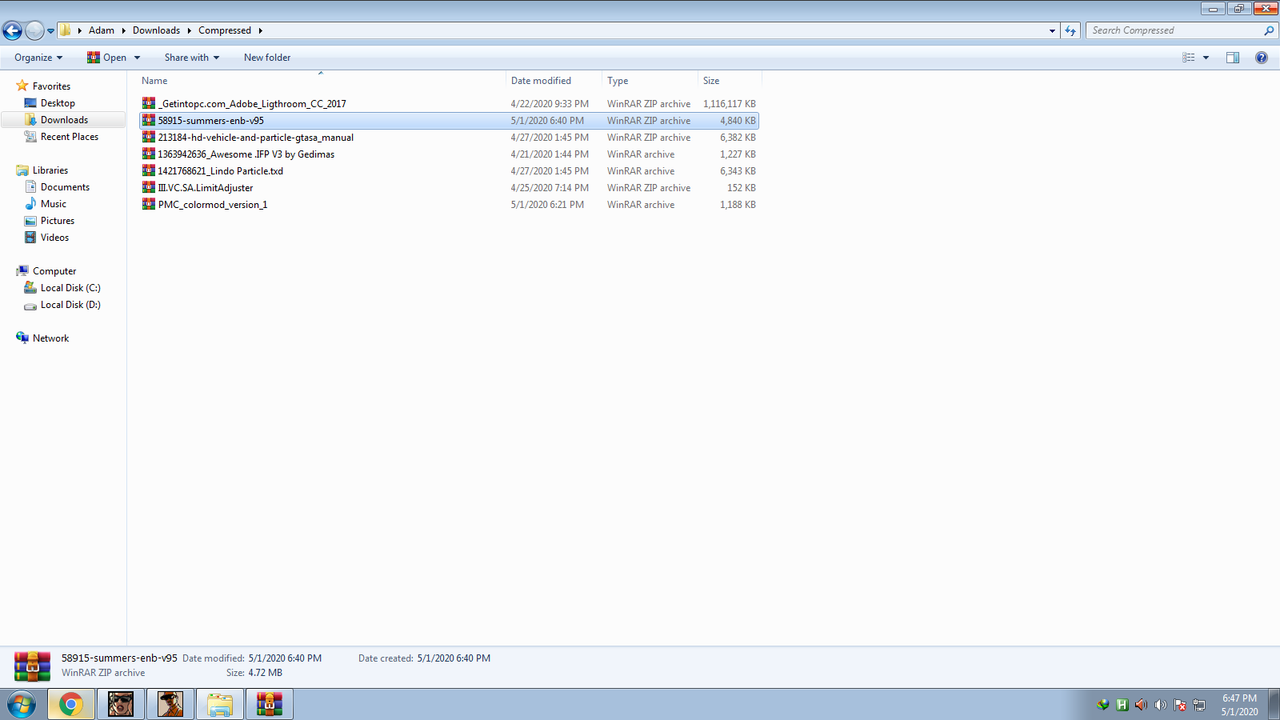The width and height of the screenshot is (1280, 720).
Task: Open Google Chrome from the taskbar
Action: (x=70, y=705)
